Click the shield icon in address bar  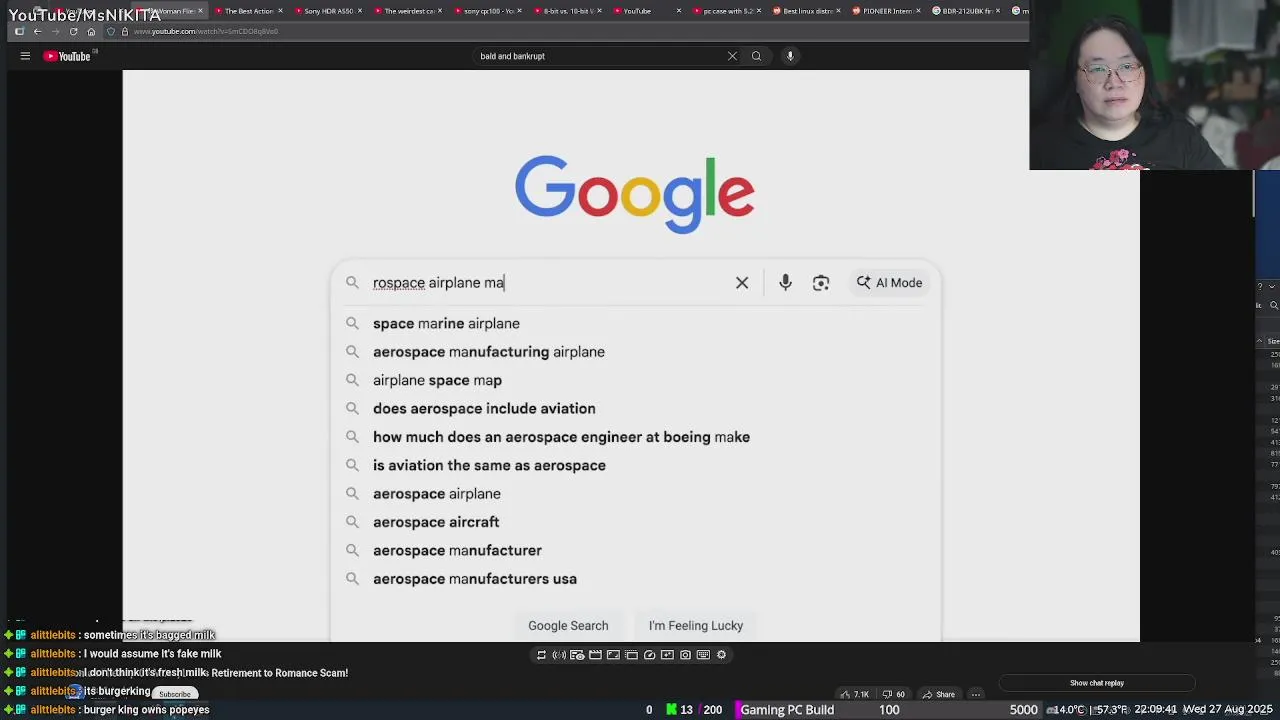coord(111,31)
